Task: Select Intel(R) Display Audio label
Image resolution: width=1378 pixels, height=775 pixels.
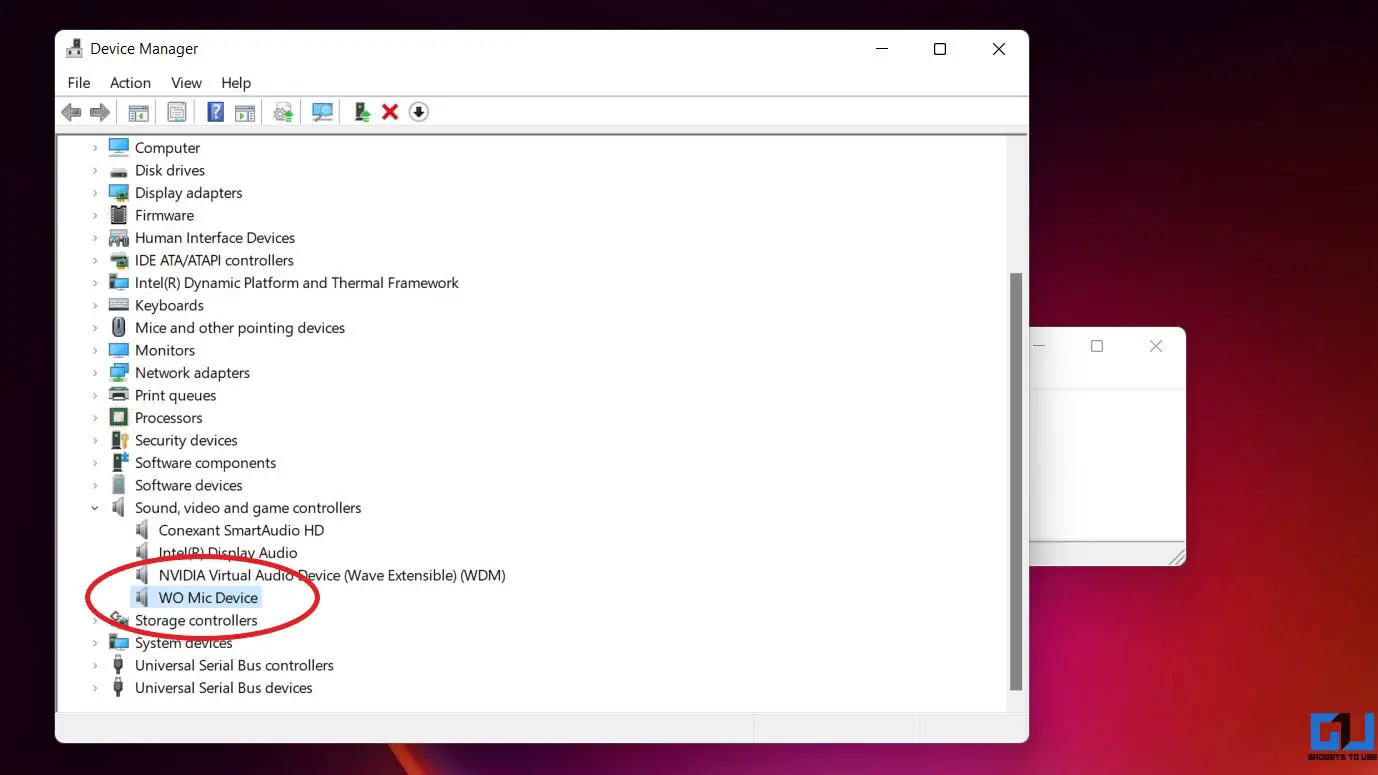Action: [228, 553]
